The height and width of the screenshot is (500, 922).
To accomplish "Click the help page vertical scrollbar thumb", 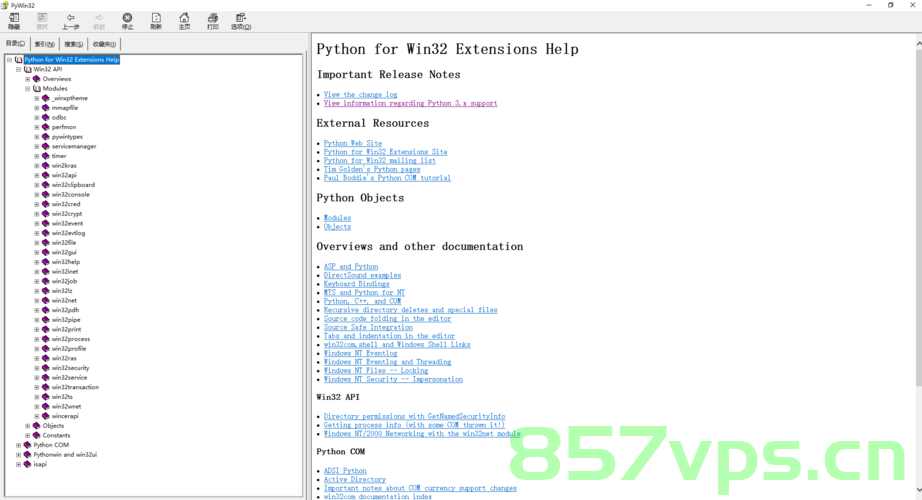I will coord(918,218).
